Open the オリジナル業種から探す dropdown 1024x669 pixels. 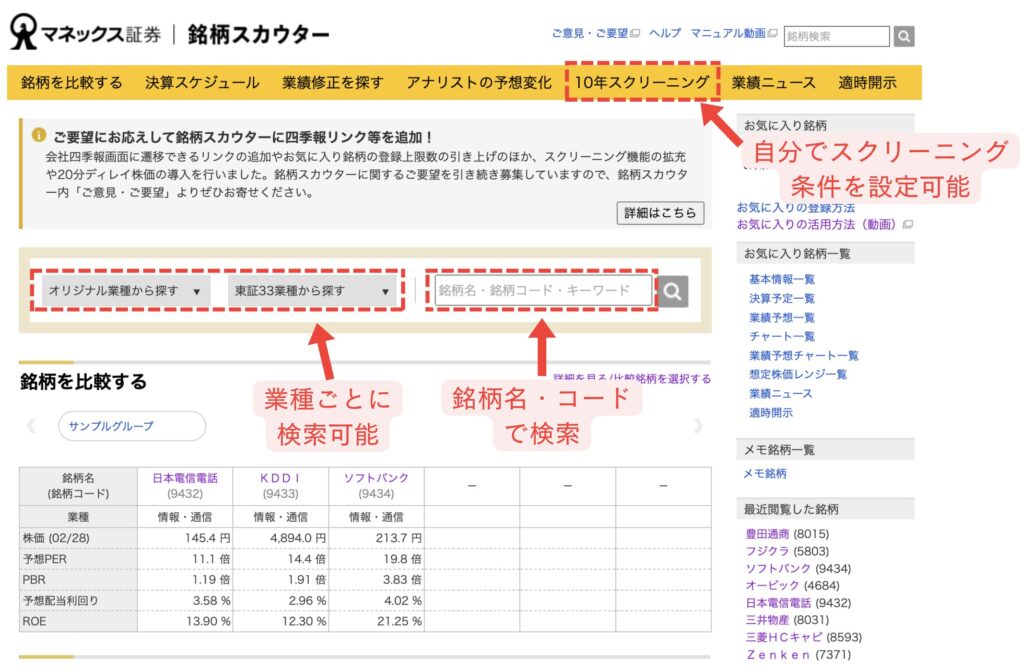(125, 291)
